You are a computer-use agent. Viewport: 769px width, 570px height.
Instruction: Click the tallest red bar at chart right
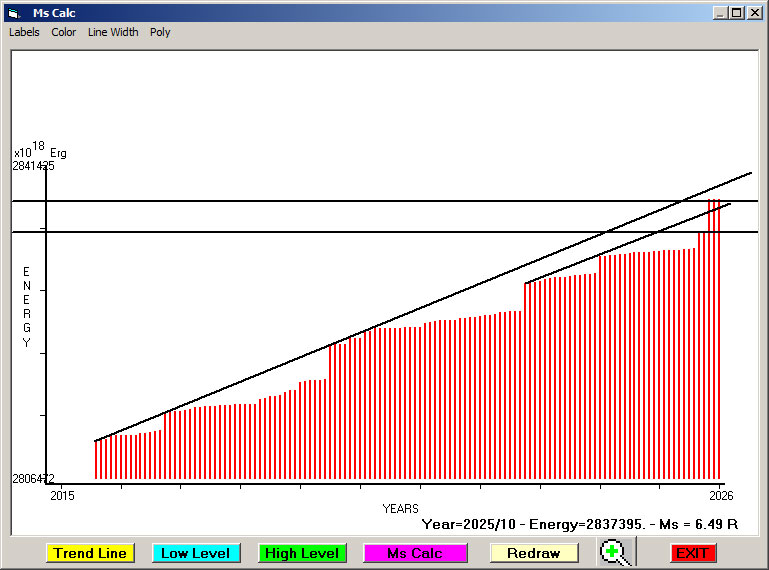[714, 340]
